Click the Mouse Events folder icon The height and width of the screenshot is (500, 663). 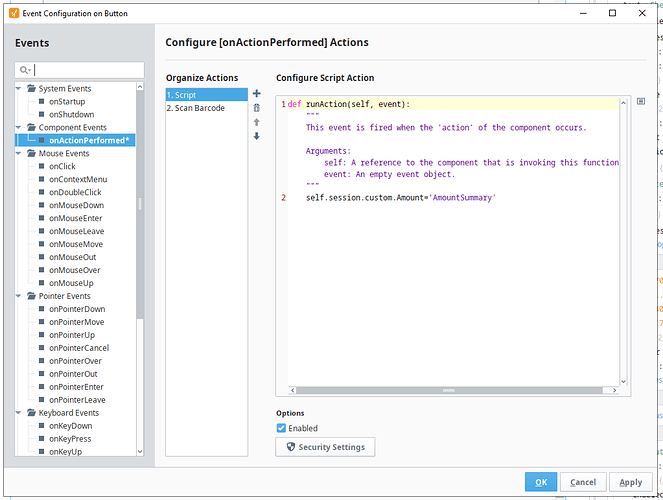31,153
